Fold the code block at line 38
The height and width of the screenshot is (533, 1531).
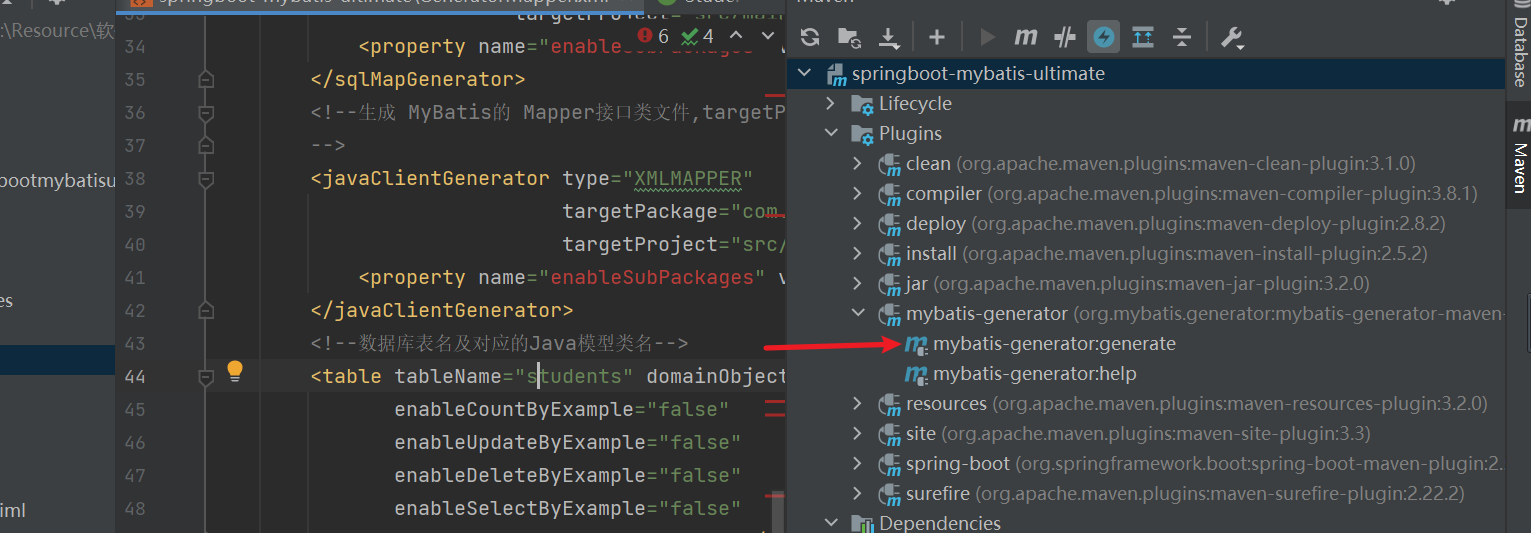click(206, 179)
